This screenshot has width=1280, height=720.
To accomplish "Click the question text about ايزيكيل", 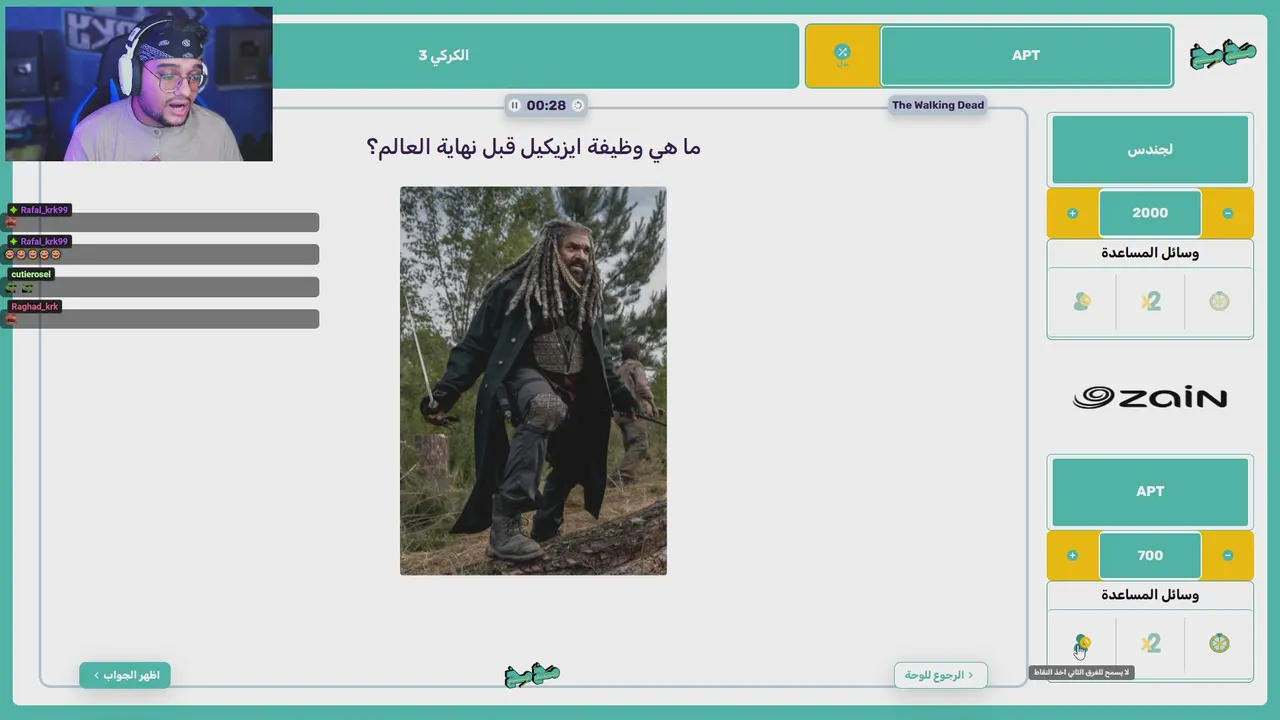I will 533,147.
